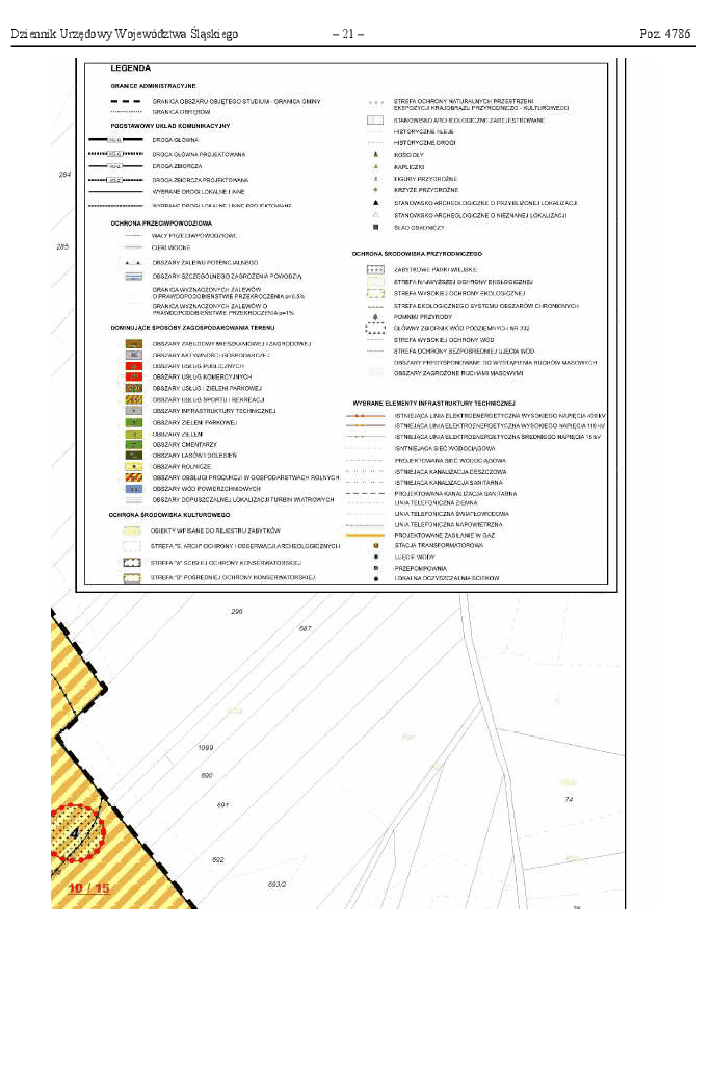Click the dotted groundwater reservoir NR 332 symbol
Viewport: 707px width, 1089px height.
tap(376, 328)
